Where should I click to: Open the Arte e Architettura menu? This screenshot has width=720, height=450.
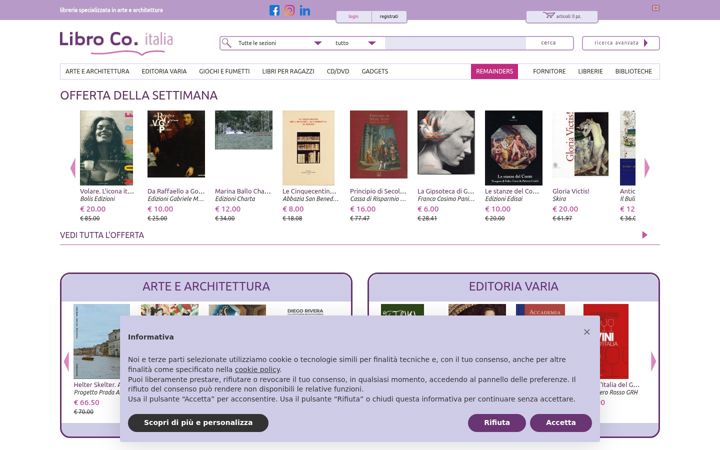[97, 71]
